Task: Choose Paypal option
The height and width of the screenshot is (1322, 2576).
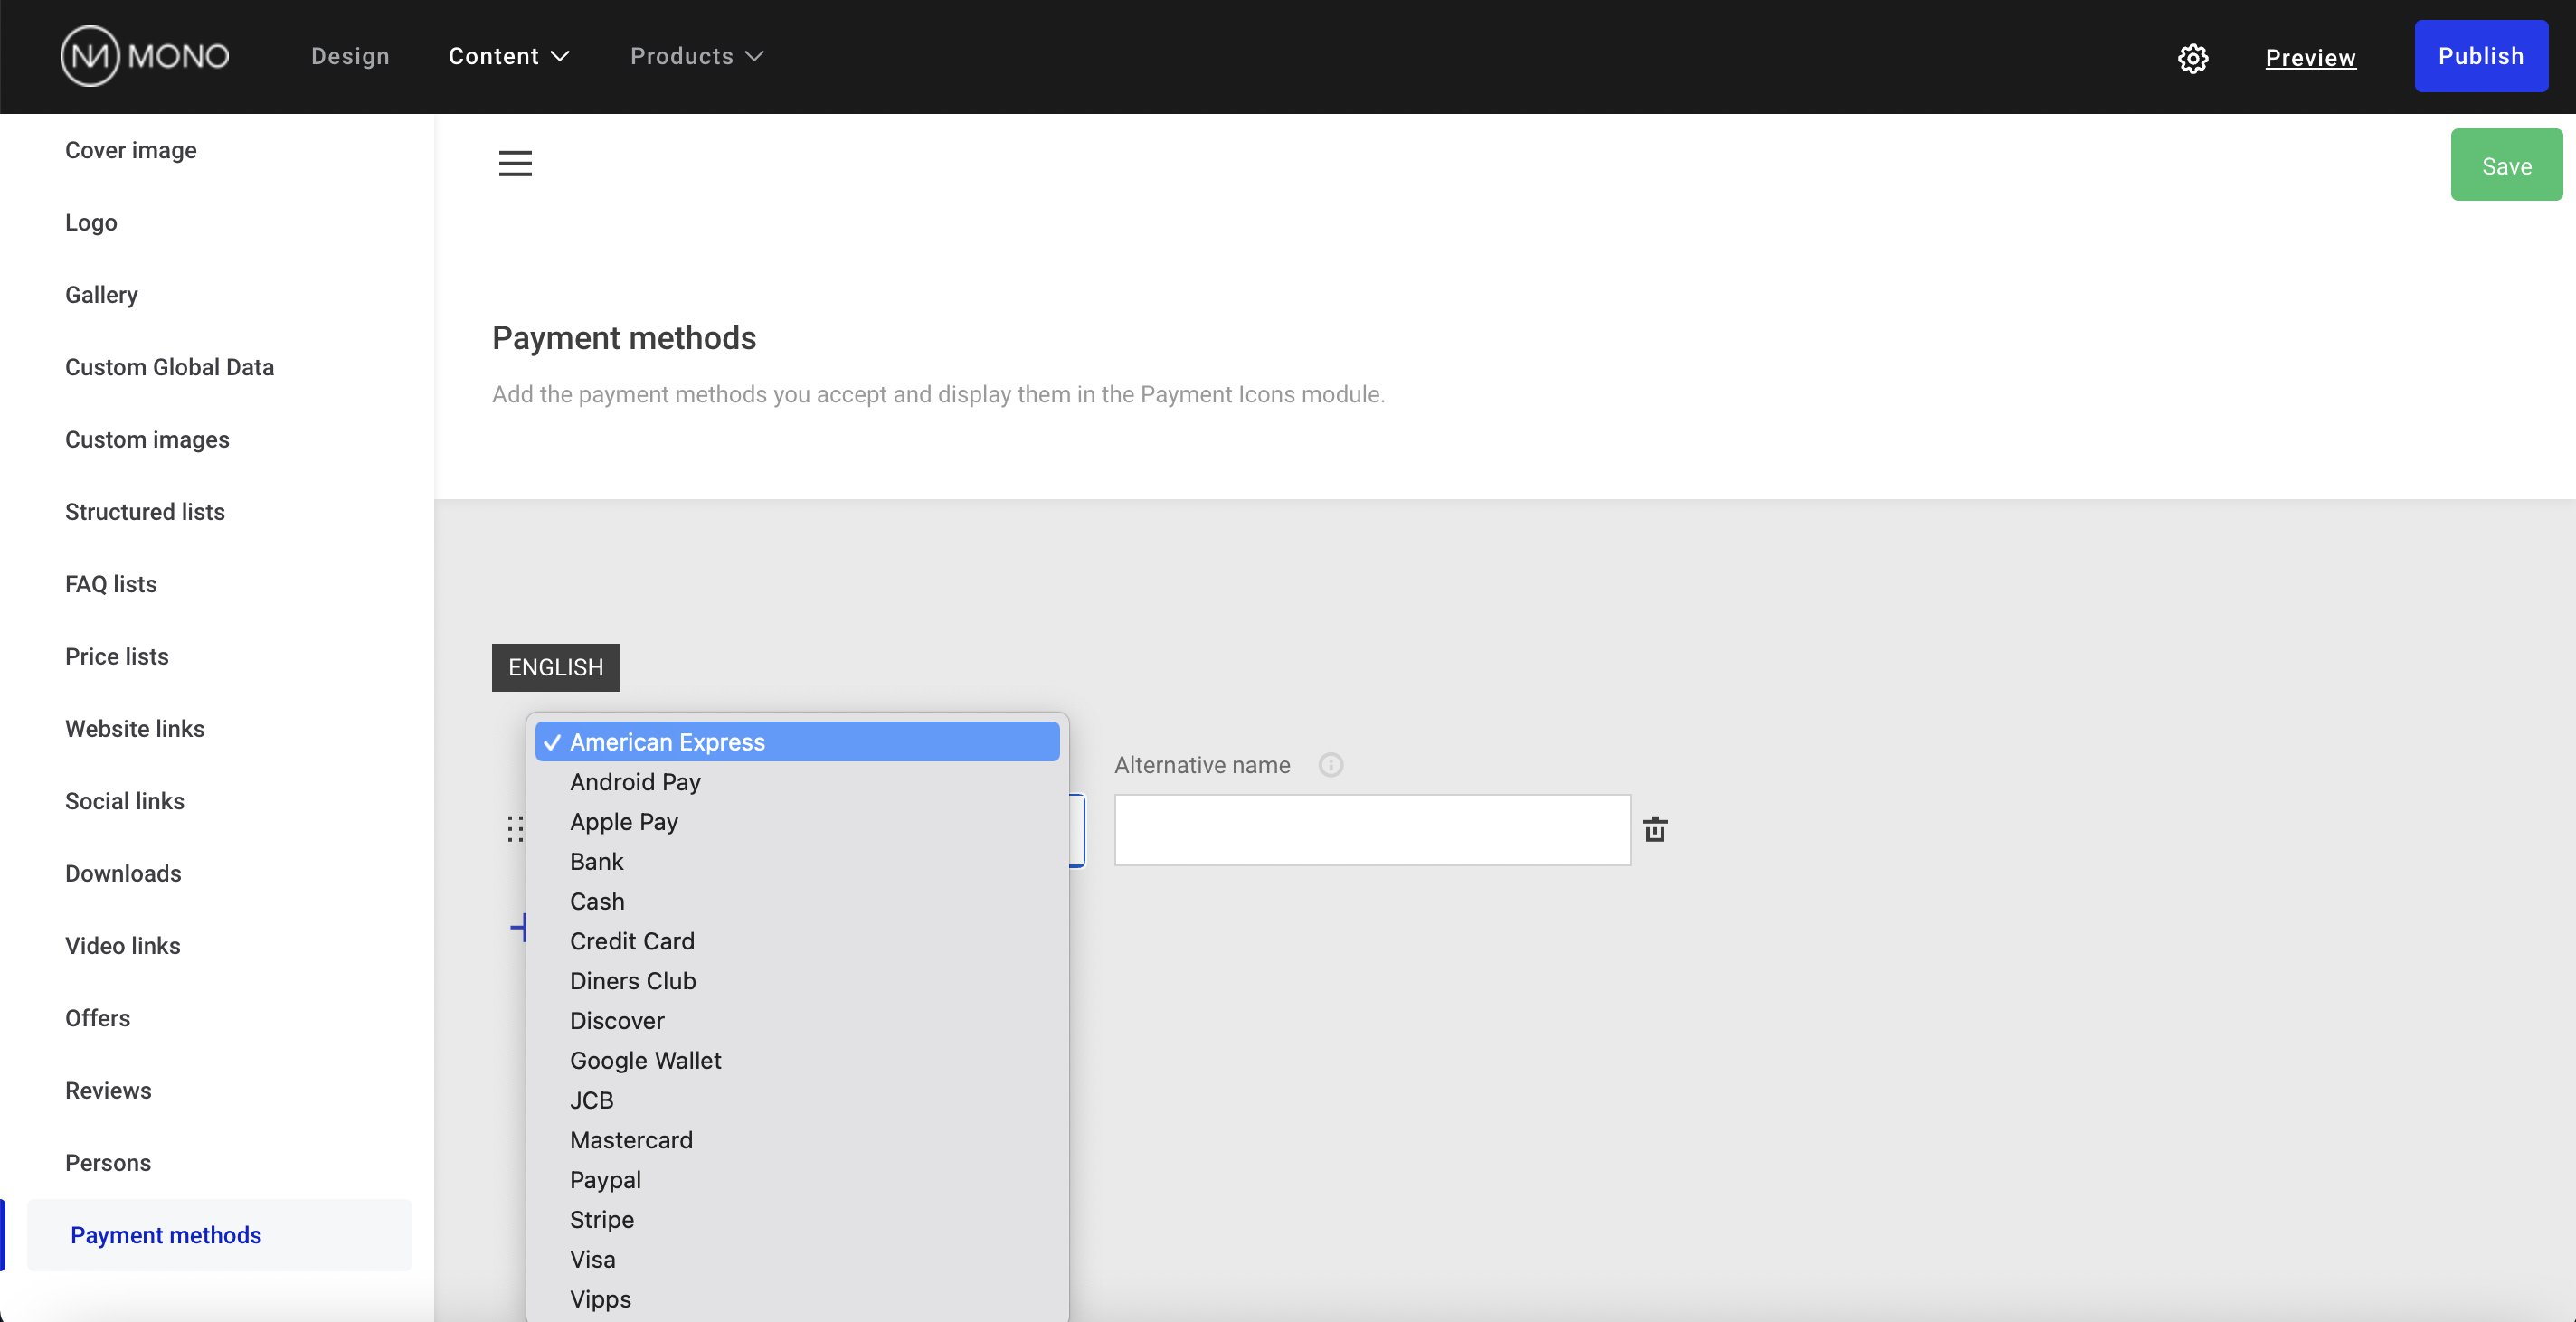Action: [797, 1180]
